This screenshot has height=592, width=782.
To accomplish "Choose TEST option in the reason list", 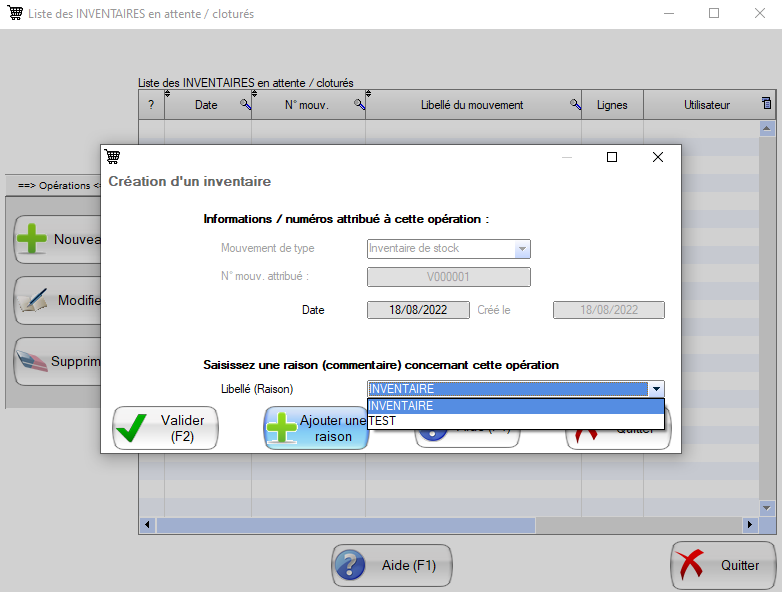I will point(515,421).
